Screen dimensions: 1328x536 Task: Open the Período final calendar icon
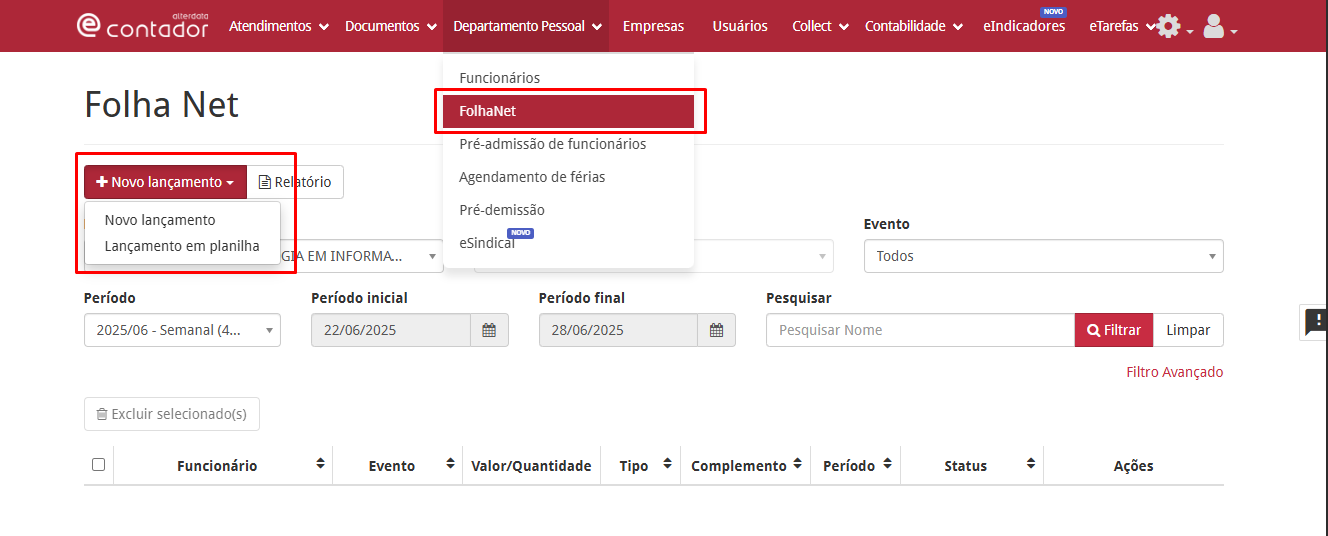click(x=716, y=330)
